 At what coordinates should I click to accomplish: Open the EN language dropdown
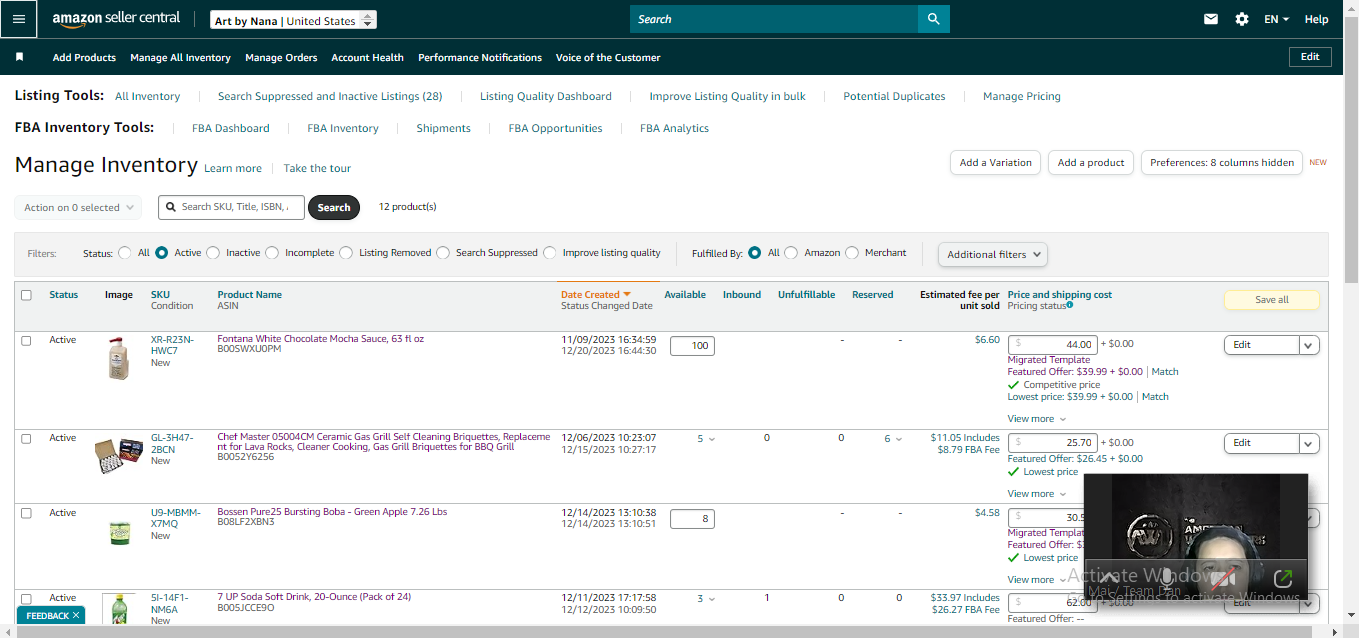1276,19
